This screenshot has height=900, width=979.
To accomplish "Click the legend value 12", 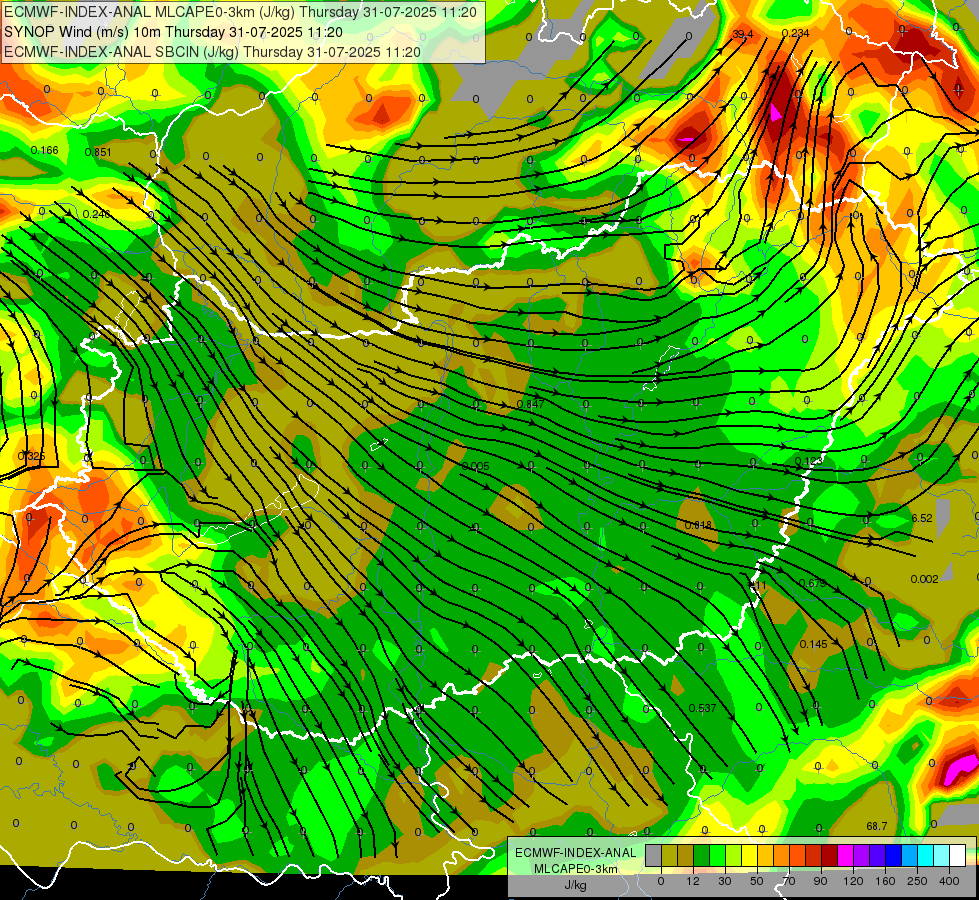I will (x=693, y=881).
